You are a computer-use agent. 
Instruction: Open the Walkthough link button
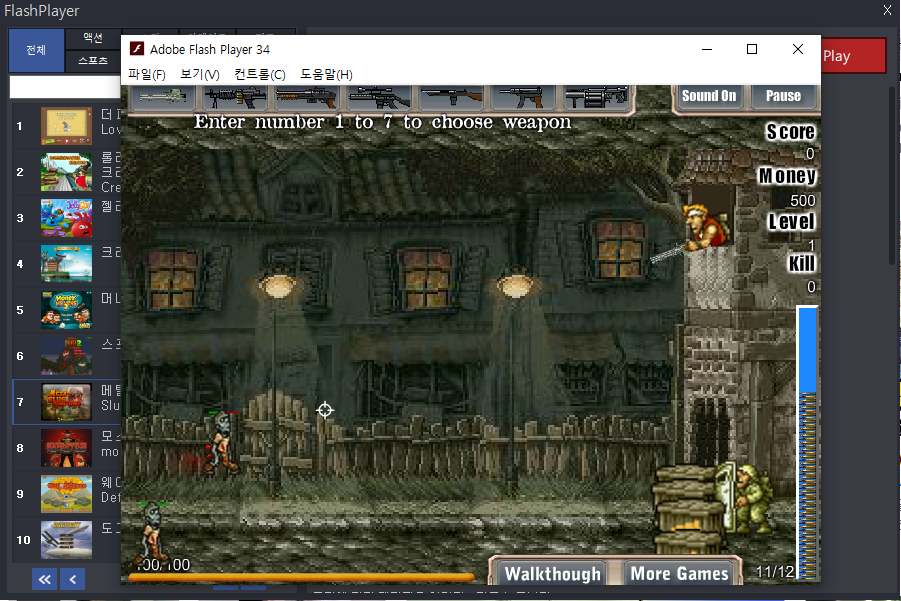coord(552,573)
